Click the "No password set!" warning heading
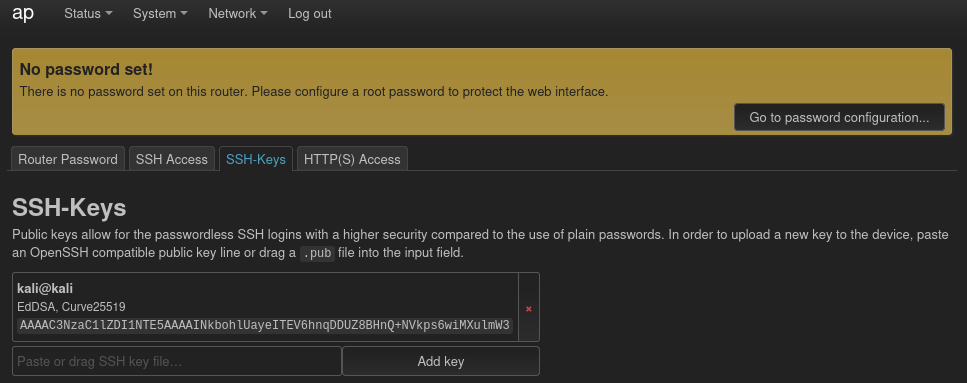This screenshot has height=383, width=967. (x=86, y=69)
